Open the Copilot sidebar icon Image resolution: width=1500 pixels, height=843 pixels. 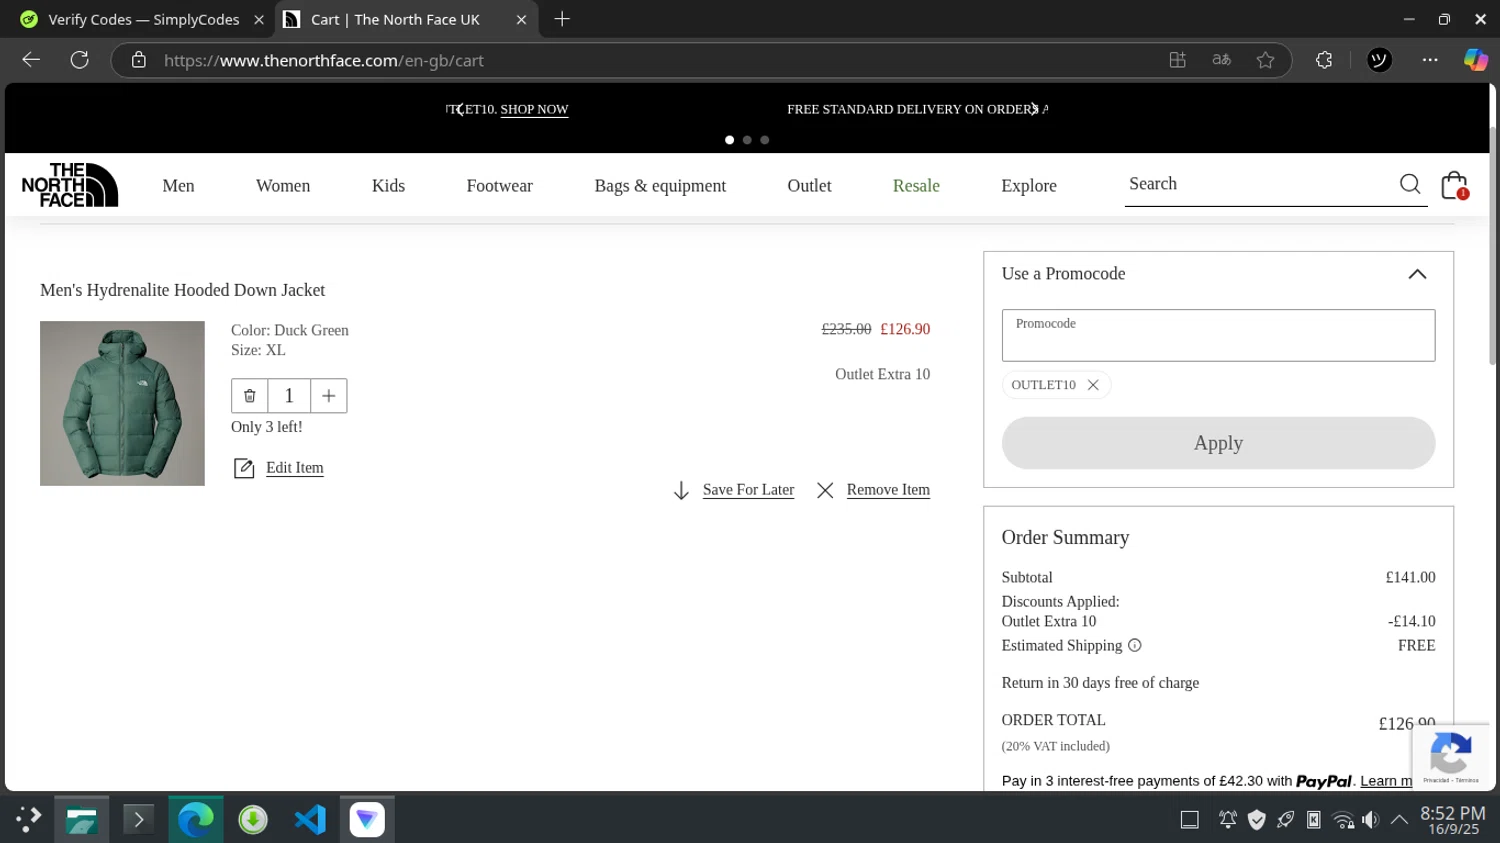(1476, 60)
